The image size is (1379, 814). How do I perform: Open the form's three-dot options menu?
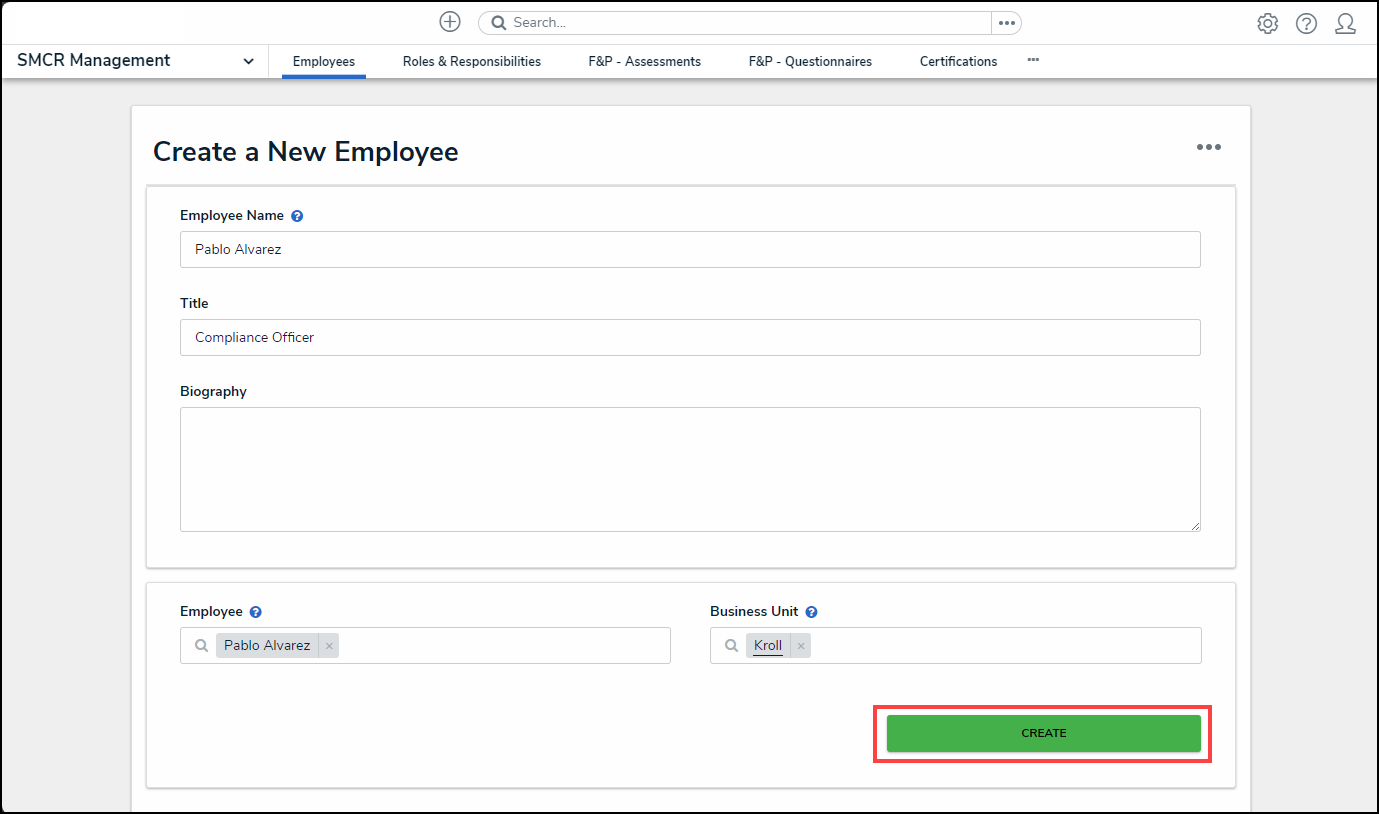[1208, 148]
